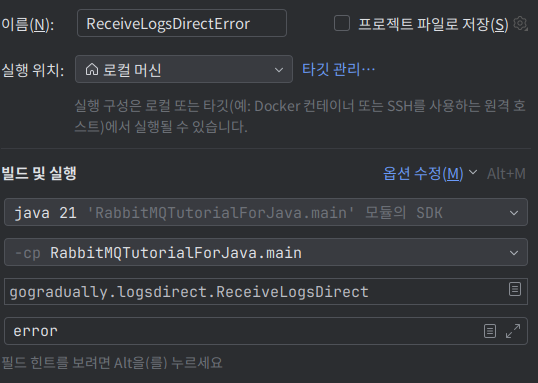Image resolution: width=538 pixels, height=383 pixels.
Task: Click the 실행 위치 label
Action: [33, 70]
